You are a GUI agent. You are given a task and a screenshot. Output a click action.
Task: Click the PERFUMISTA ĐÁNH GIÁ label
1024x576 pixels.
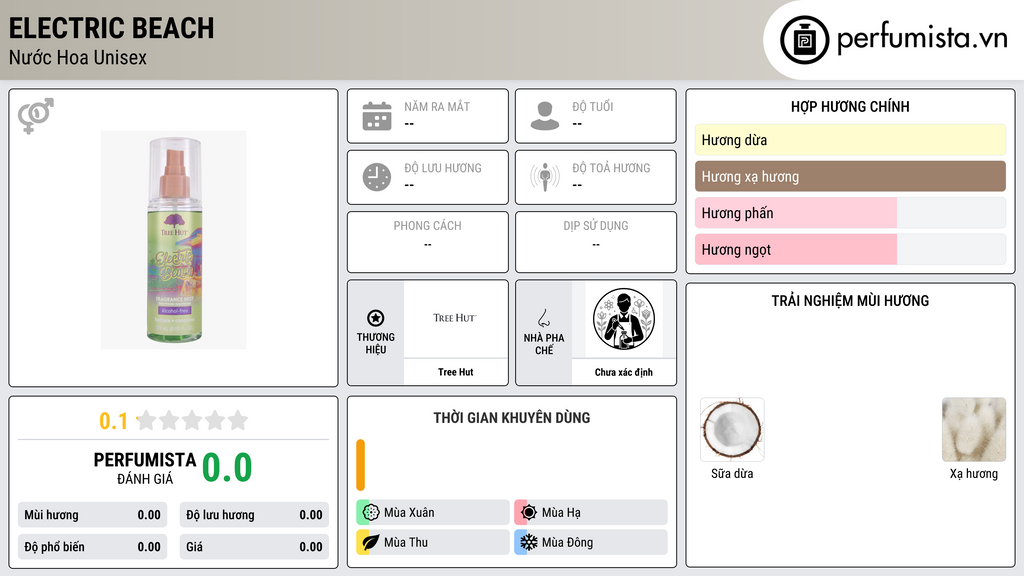(145, 468)
